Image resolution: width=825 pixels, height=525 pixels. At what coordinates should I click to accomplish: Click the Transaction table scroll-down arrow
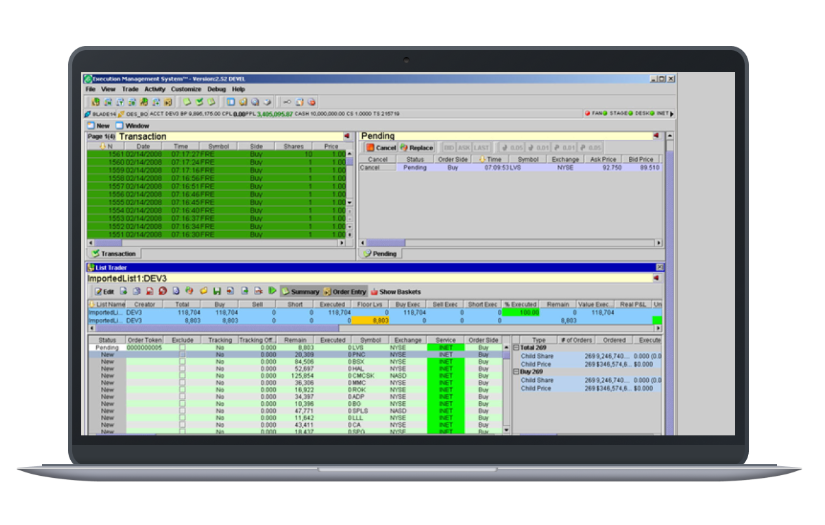pyautogui.click(x=349, y=203)
